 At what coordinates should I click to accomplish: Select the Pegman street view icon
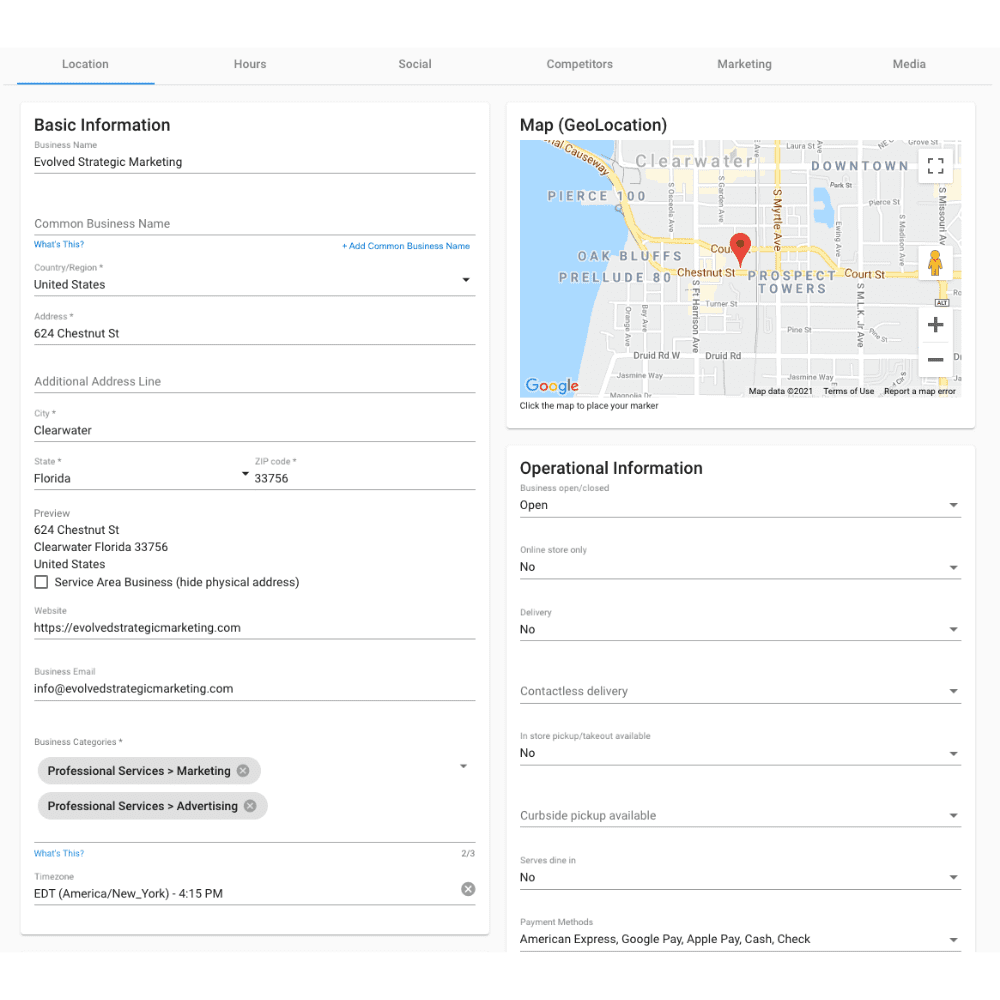click(x=935, y=262)
